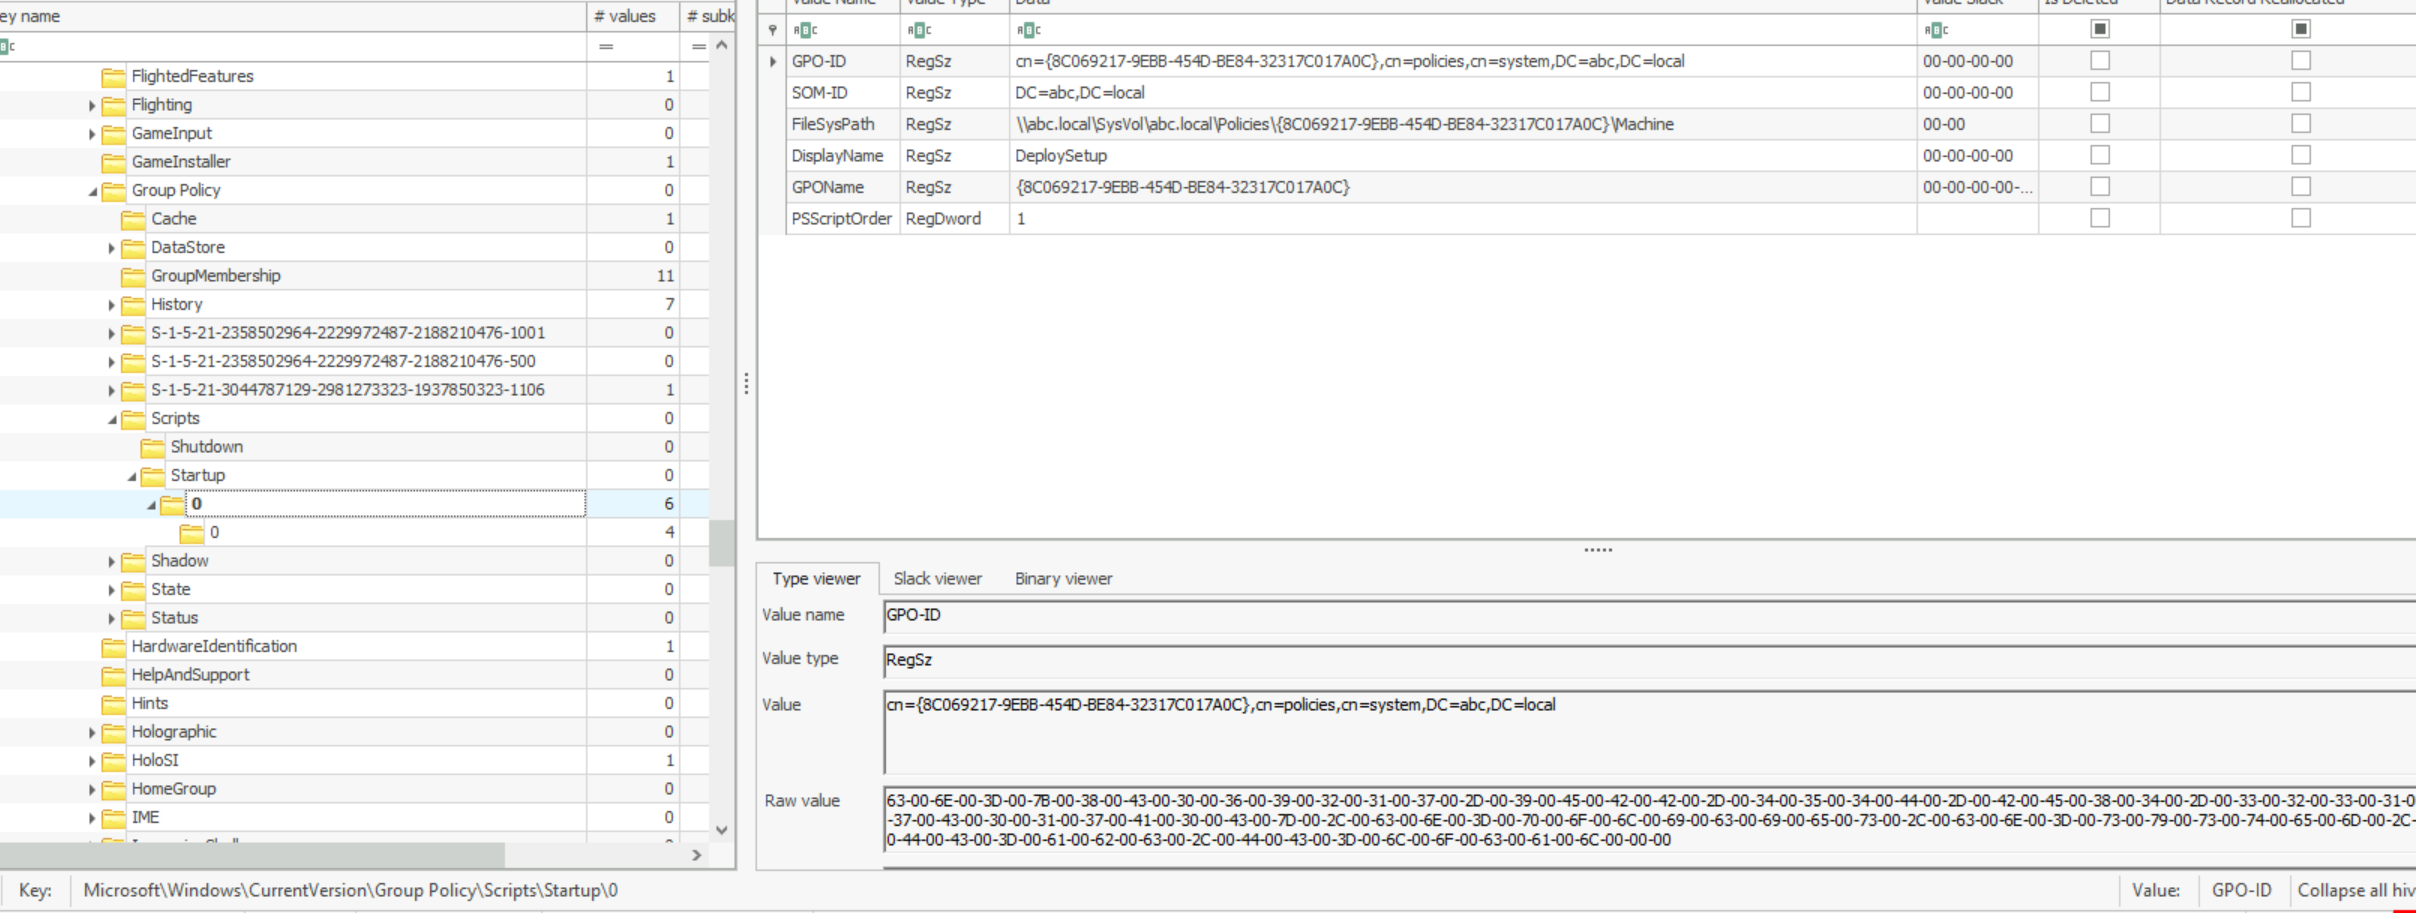
Task: Click the Collapse all hives button
Action: [x=2355, y=890]
